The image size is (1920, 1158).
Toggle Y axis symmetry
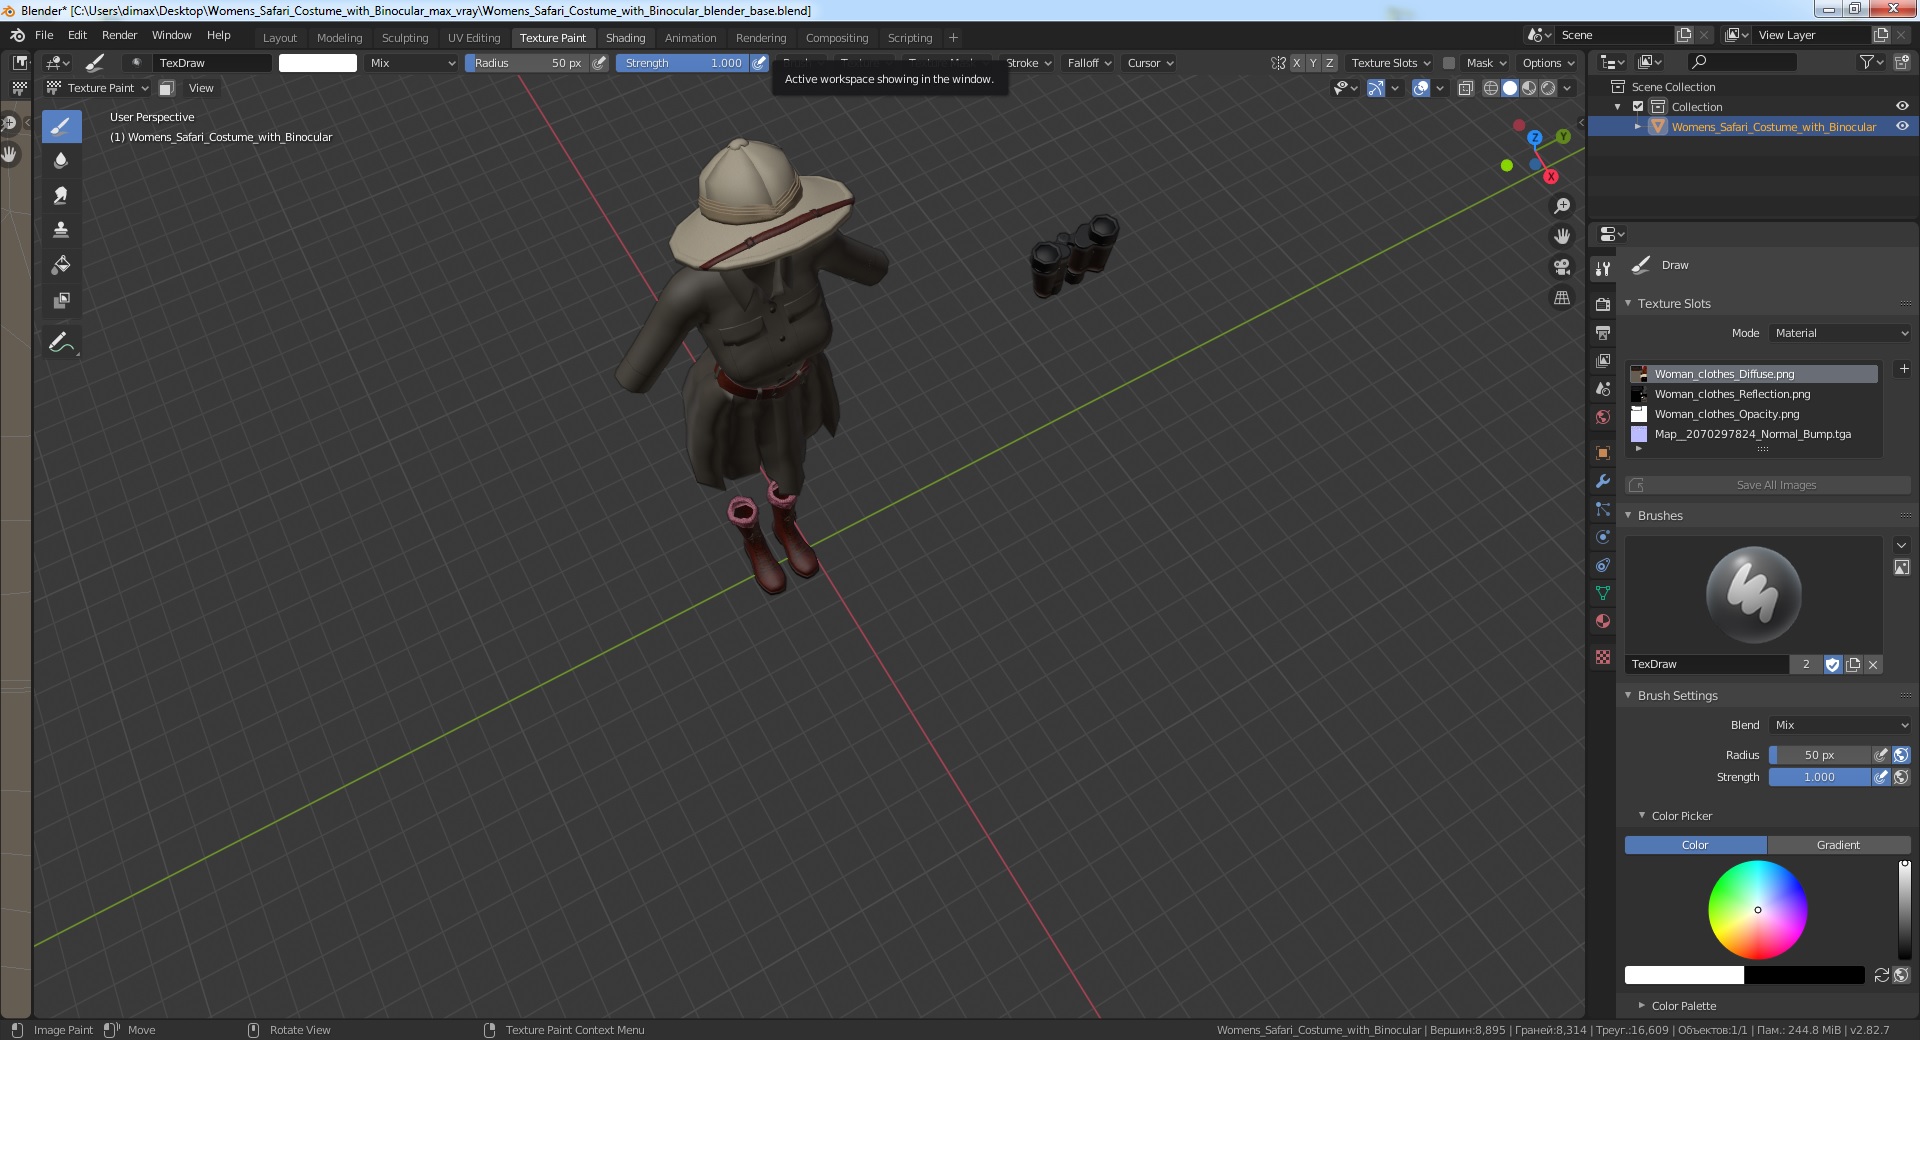[x=1313, y=63]
